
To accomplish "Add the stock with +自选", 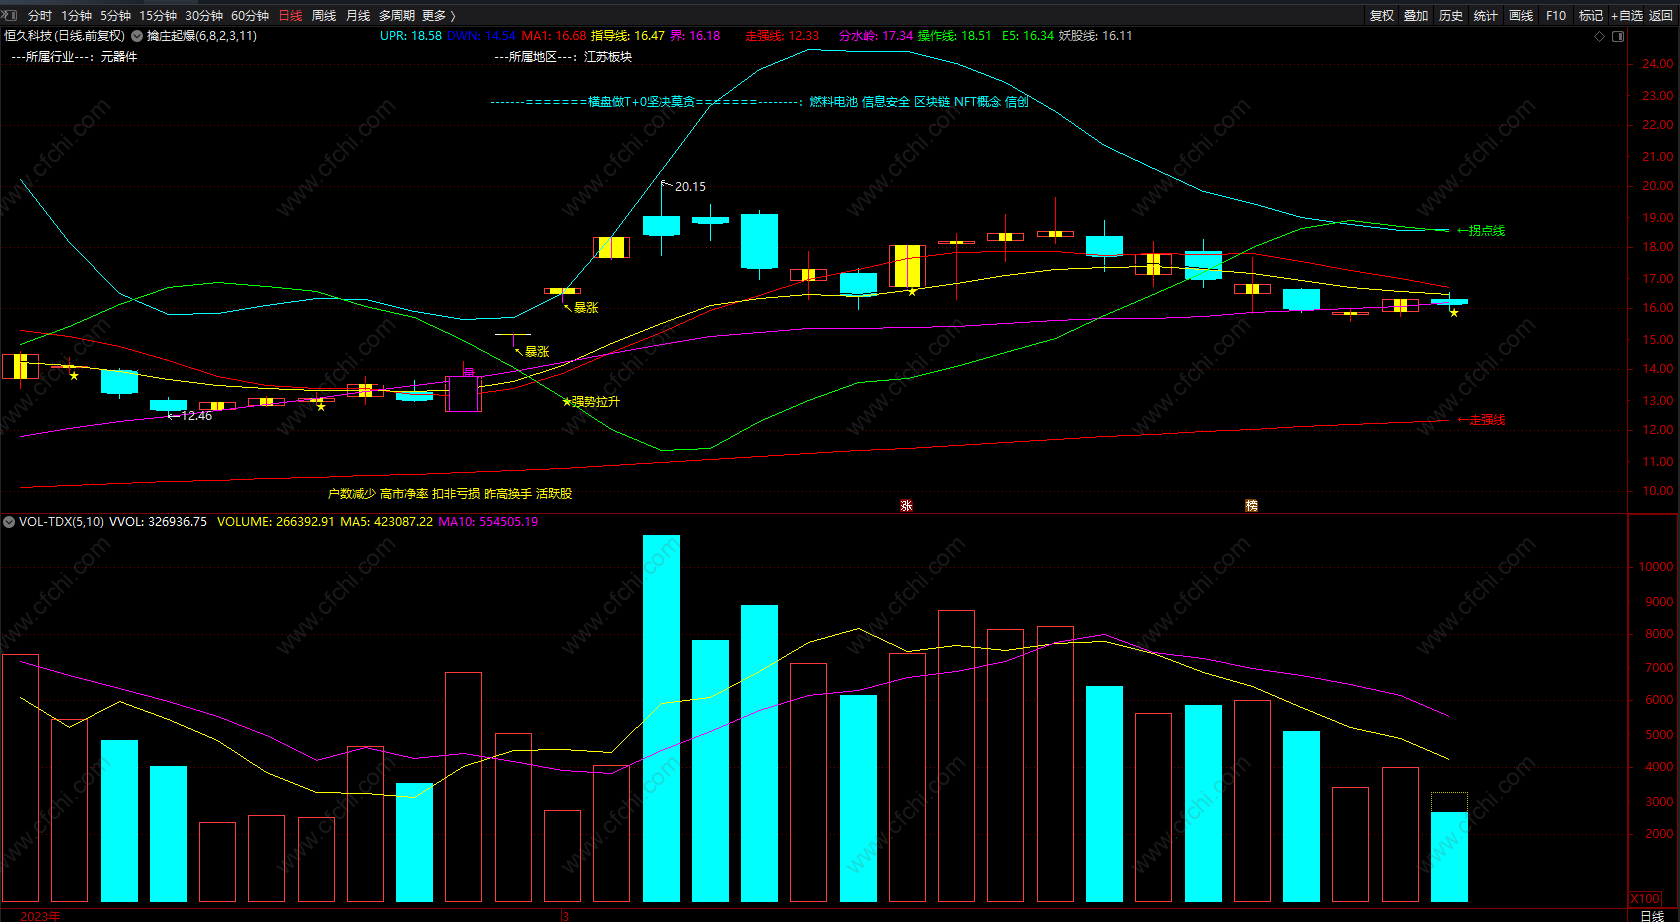I will (x=1627, y=16).
